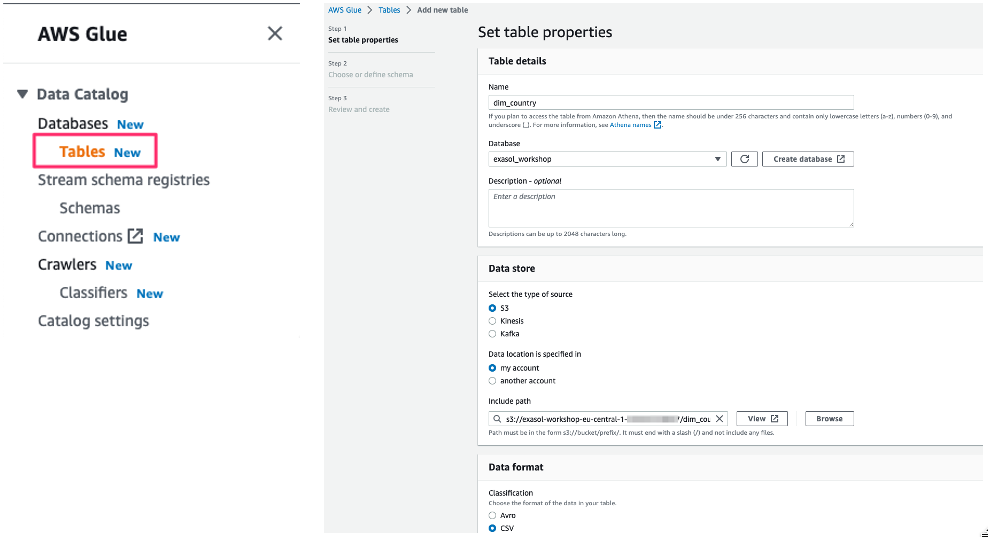Open the exasol_workshop database dropdown
988x537 pixels.
[607, 159]
